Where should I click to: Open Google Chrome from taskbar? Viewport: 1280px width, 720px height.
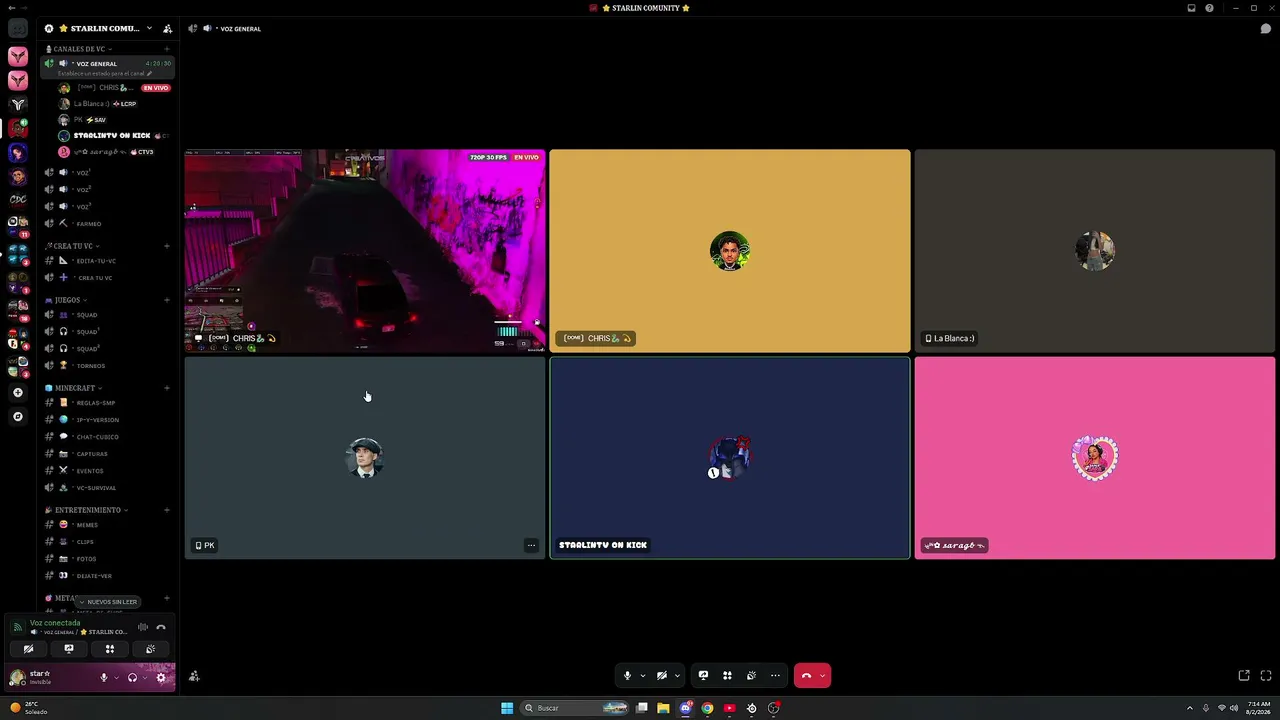[x=707, y=708]
